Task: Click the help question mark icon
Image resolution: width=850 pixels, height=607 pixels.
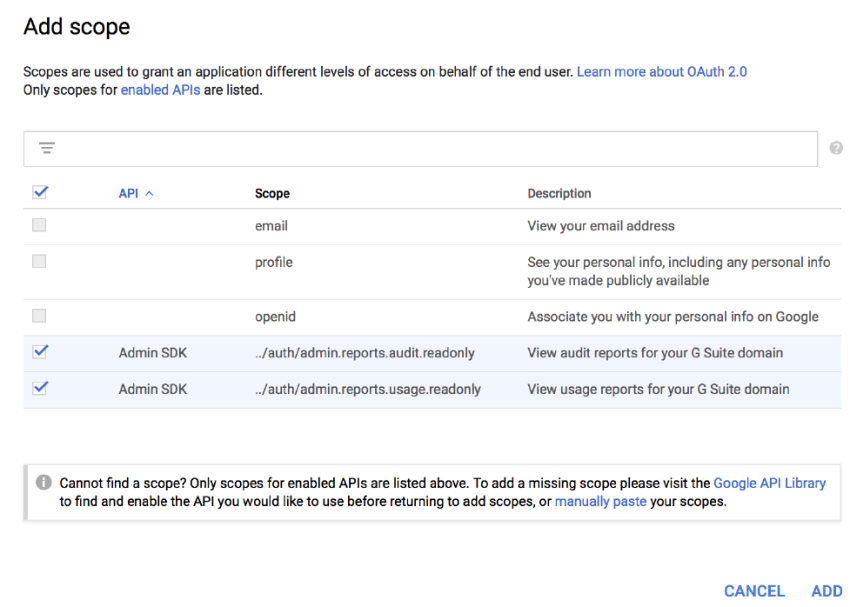Action: click(x=836, y=148)
